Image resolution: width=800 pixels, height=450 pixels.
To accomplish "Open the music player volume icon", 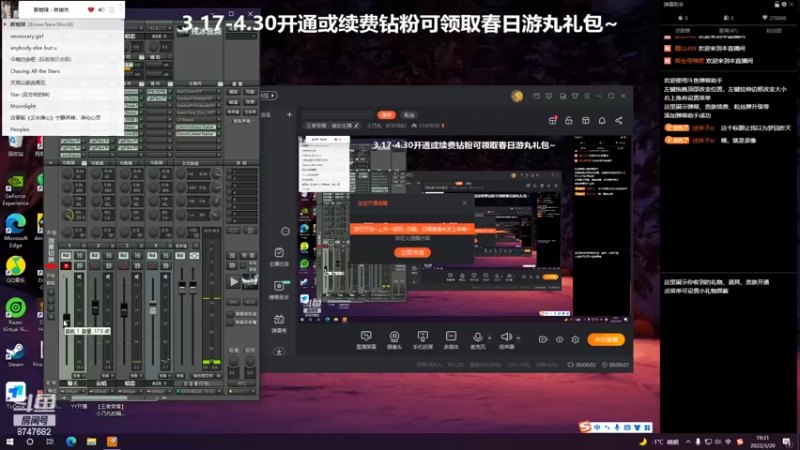I will pyautogui.click(x=101, y=10).
